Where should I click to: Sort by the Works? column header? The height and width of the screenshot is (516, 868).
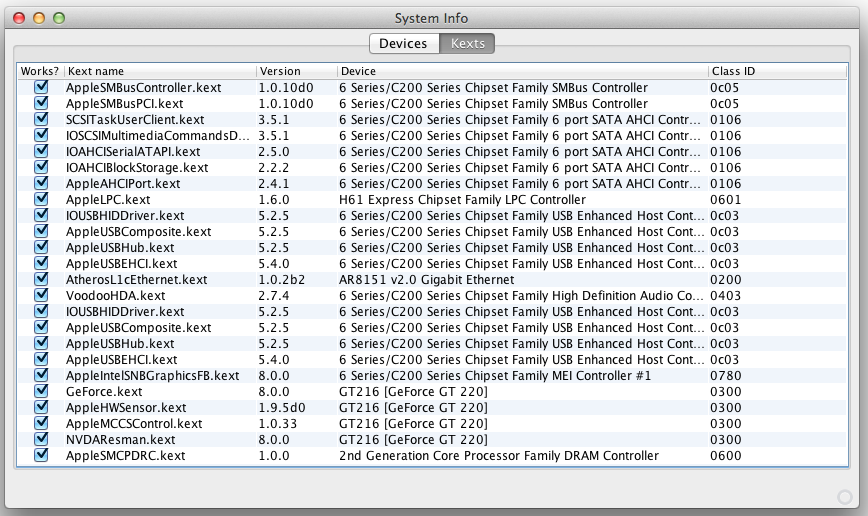40,71
